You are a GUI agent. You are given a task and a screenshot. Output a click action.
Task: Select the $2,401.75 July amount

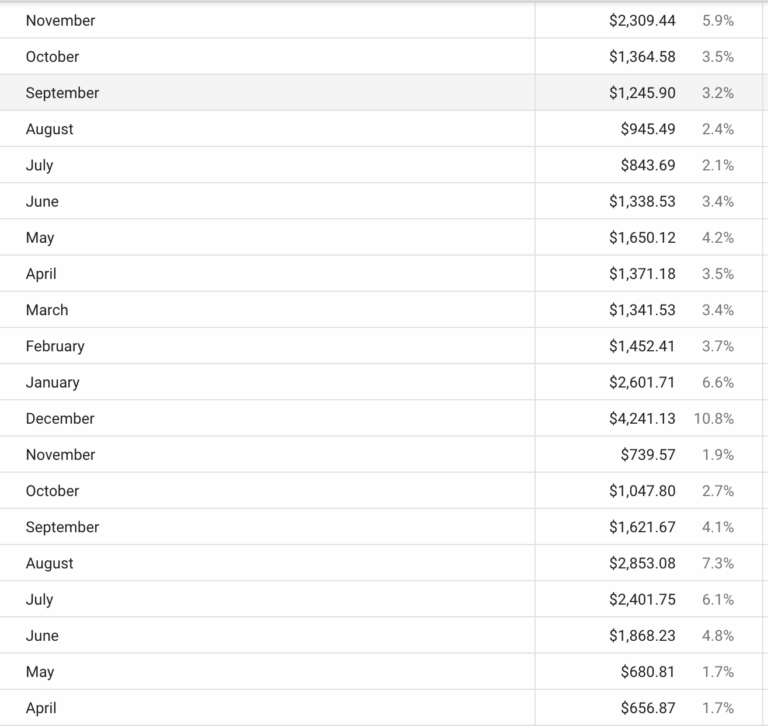[642, 599]
